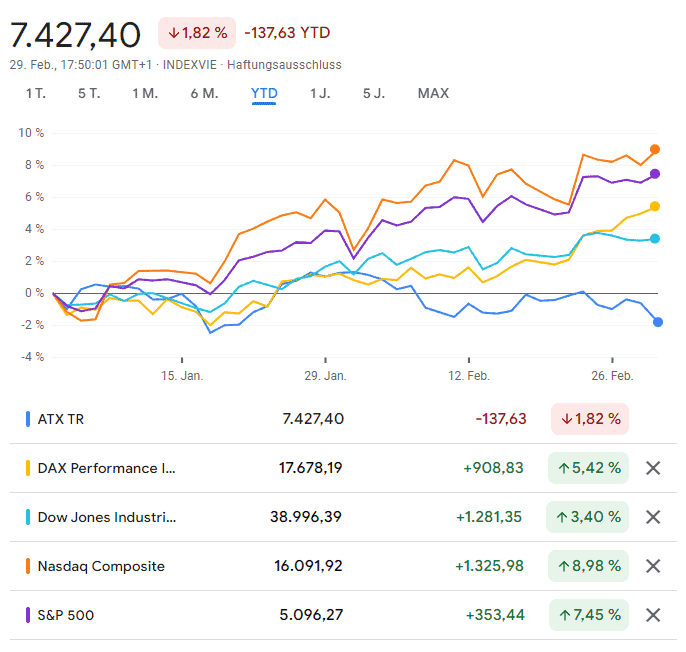Image resolution: width=686 pixels, height=652 pixels.
Task: Click the DAX 5,42 % gain badge
Action: pyautogui.click(x=588, y=468)
